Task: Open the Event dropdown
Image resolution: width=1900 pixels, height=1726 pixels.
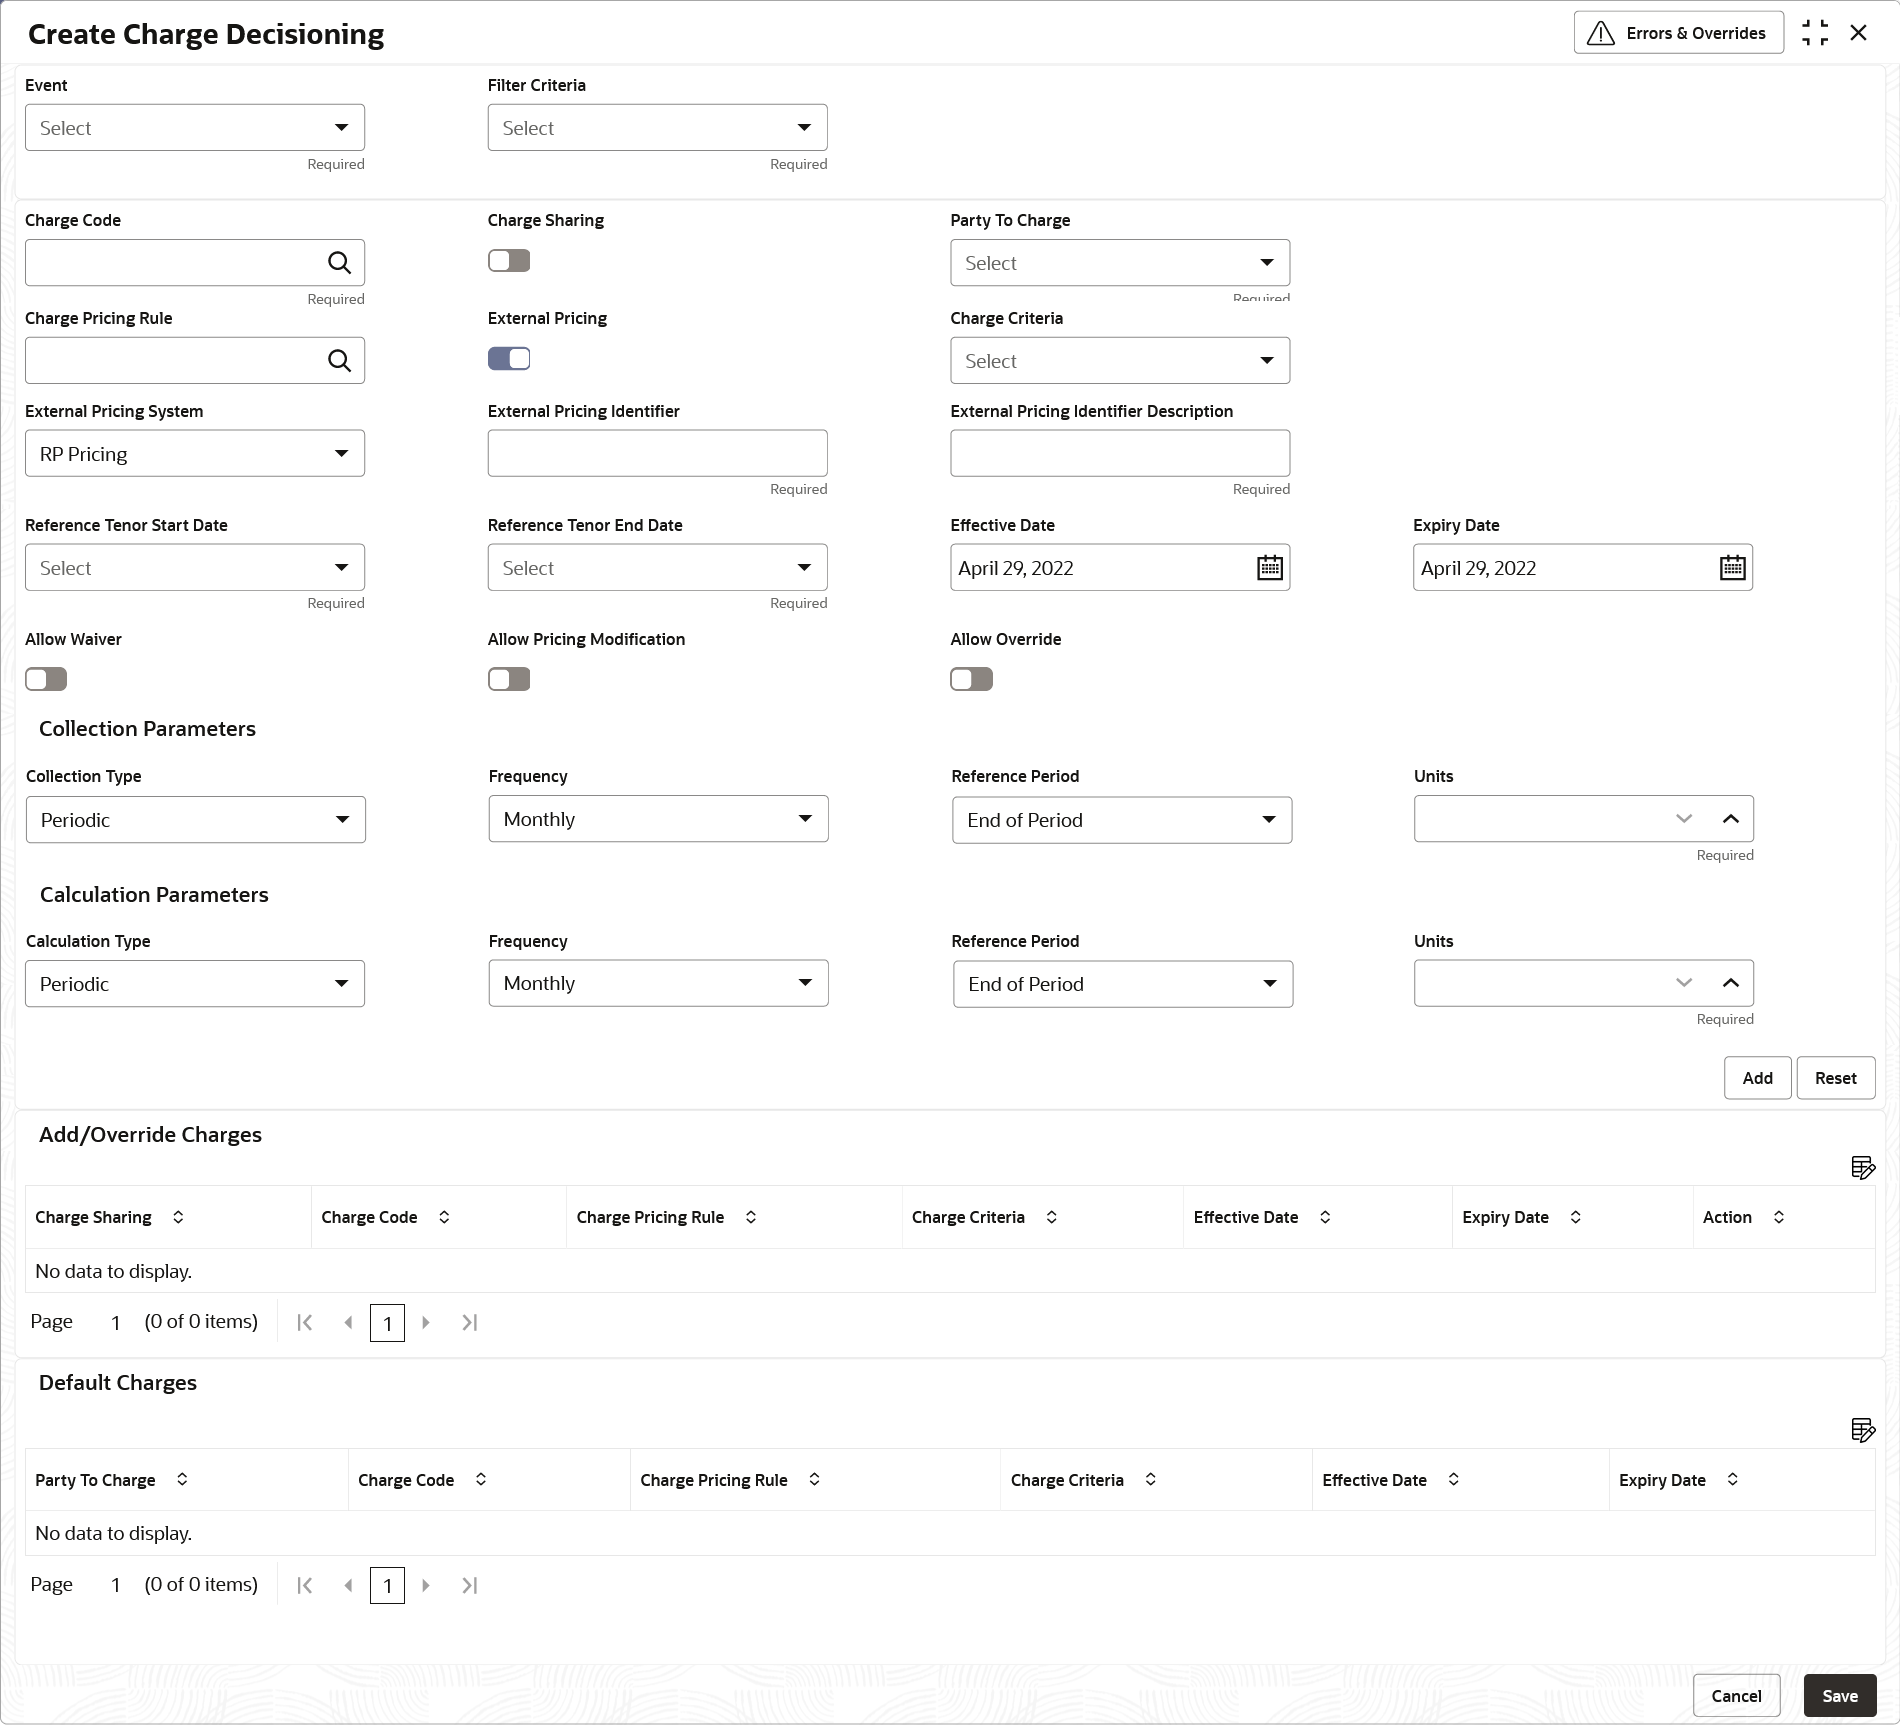Action: [195, 128]
